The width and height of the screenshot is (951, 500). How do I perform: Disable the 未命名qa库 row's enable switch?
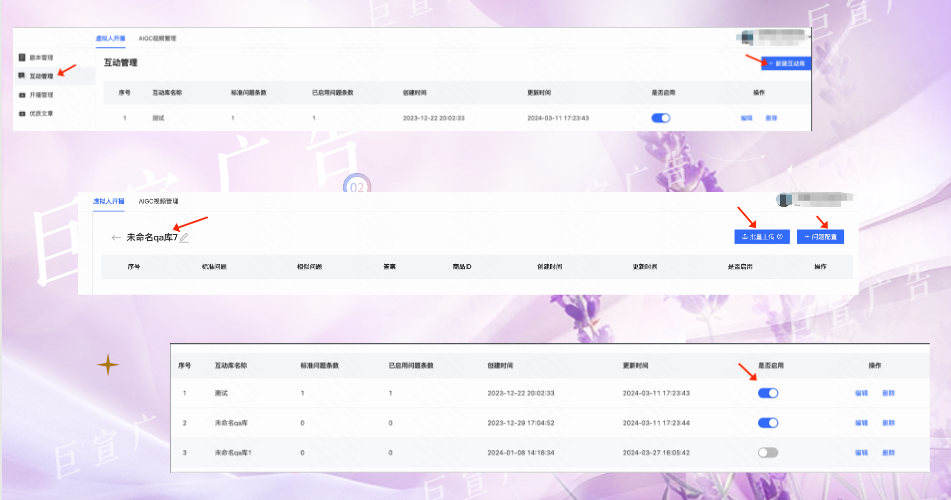pos(768,423)
